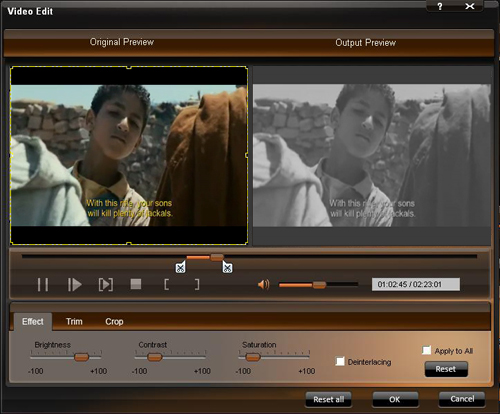Open help with the question mark icon
Screen dimensions: 500x414
(440, 6)
